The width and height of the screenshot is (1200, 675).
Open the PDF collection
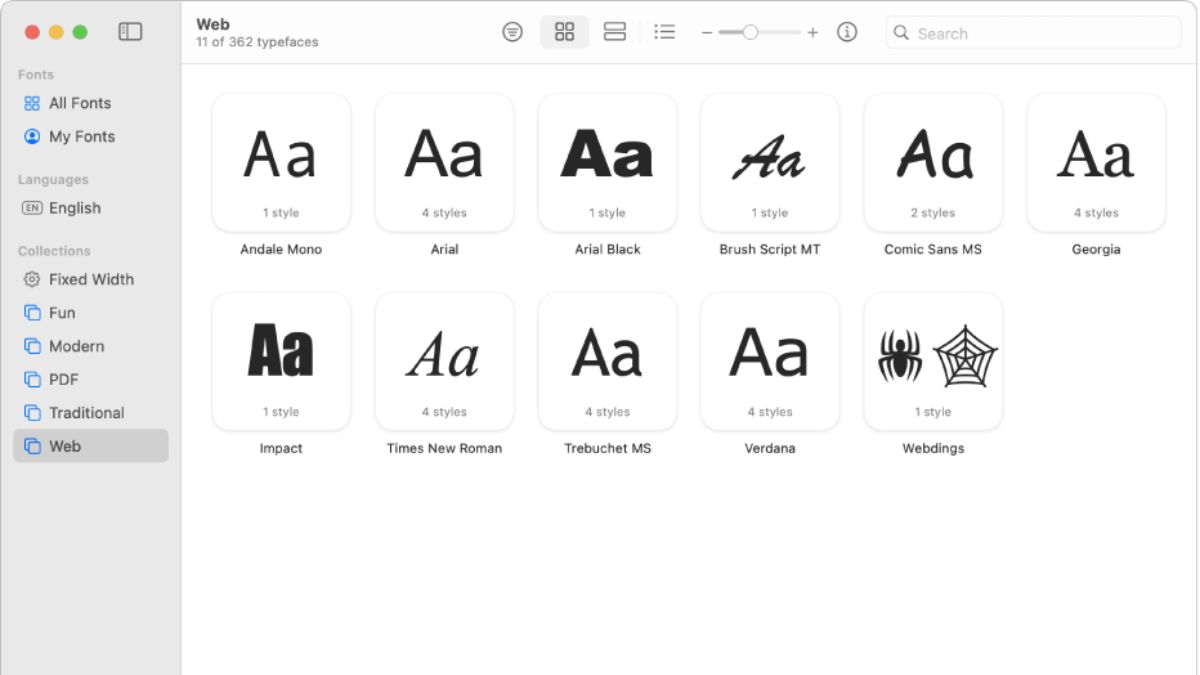pyautogui.click(x=90, y=379)
